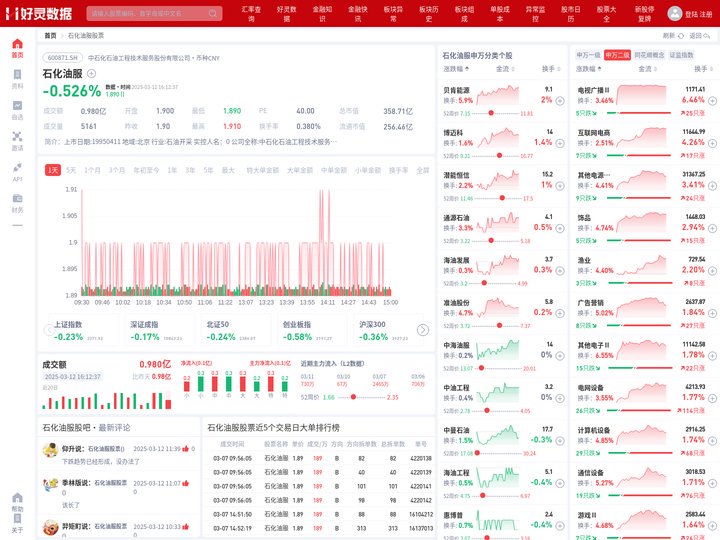The width and height of the screenshot is (720, 540).
Task: Click the 返回 back button
Action: pos(700,35)
